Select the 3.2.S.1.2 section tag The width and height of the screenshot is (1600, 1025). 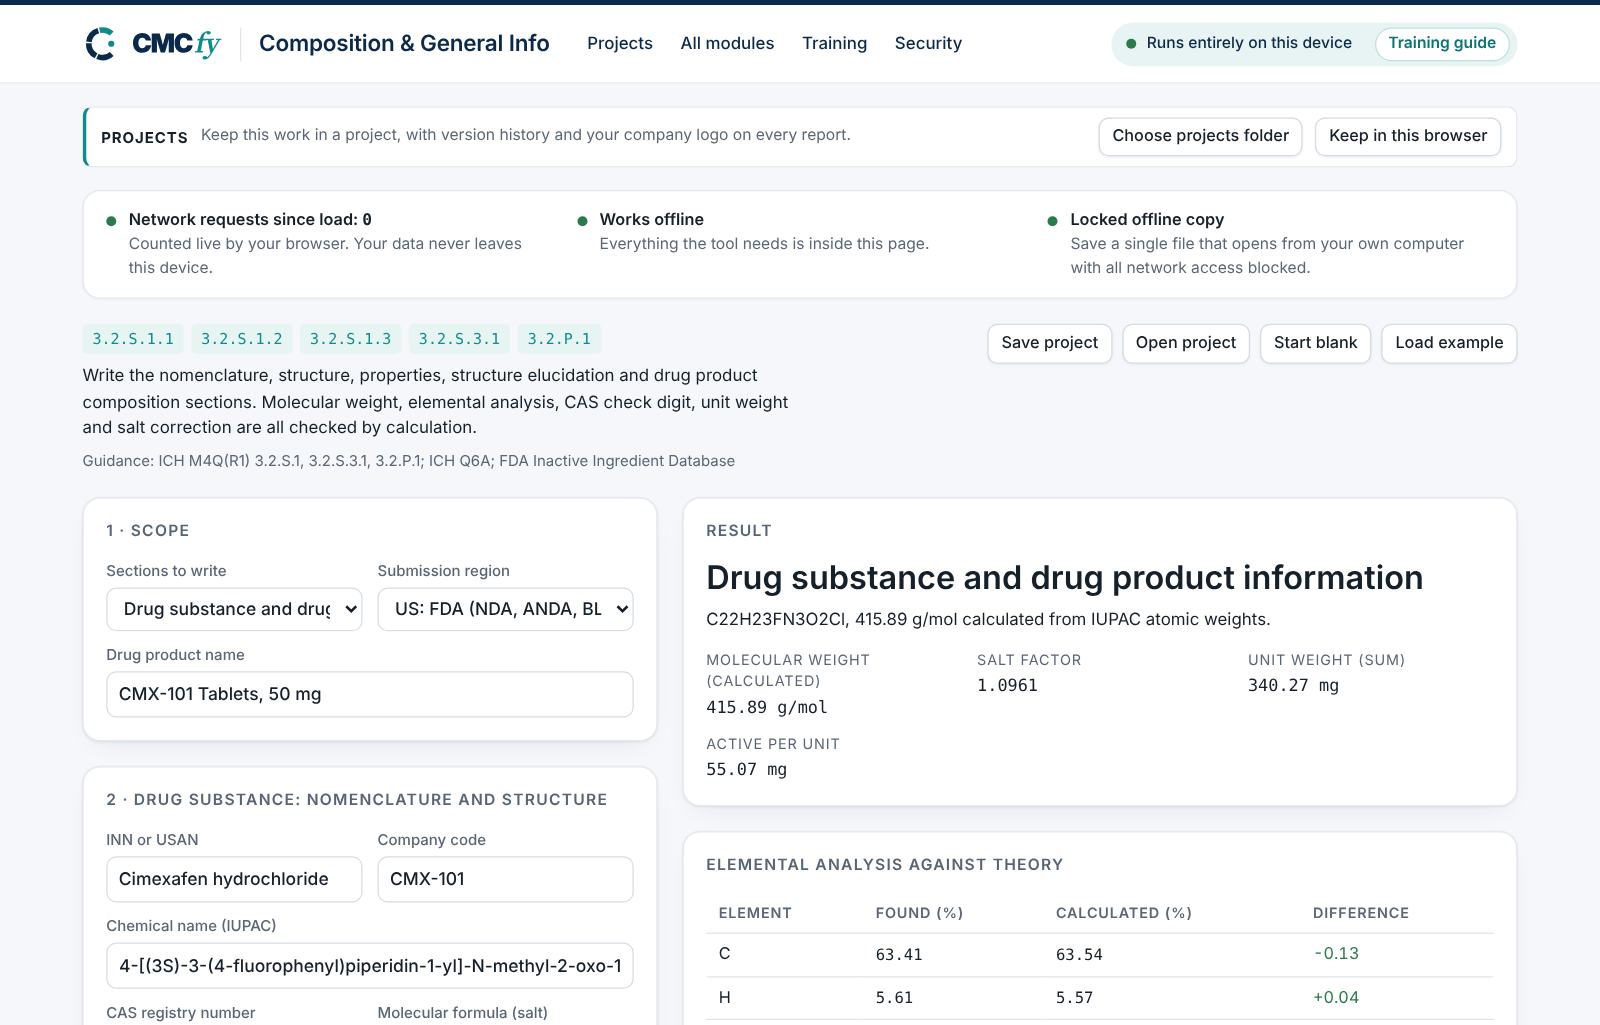click(x=242, y=339)
